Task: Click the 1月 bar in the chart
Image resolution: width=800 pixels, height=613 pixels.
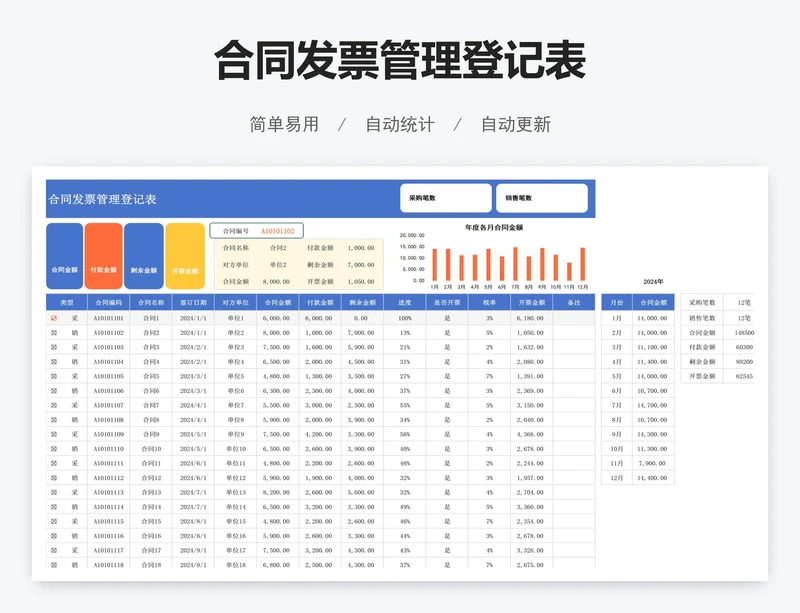Action: [x=435, y=264]
